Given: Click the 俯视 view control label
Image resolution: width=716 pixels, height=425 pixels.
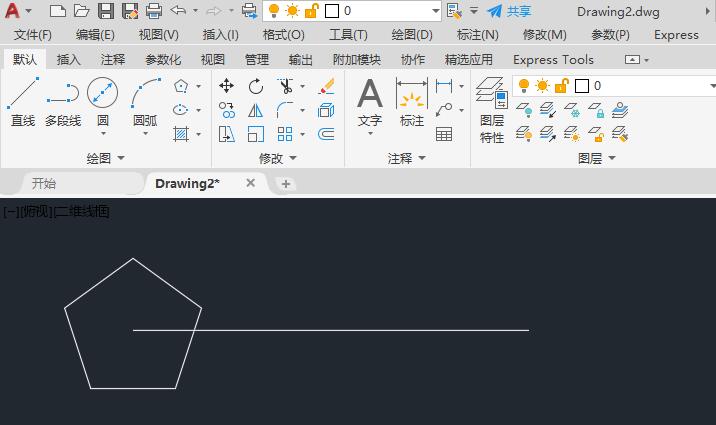Looking at the screenshot, I should click(x=37, y=211).
